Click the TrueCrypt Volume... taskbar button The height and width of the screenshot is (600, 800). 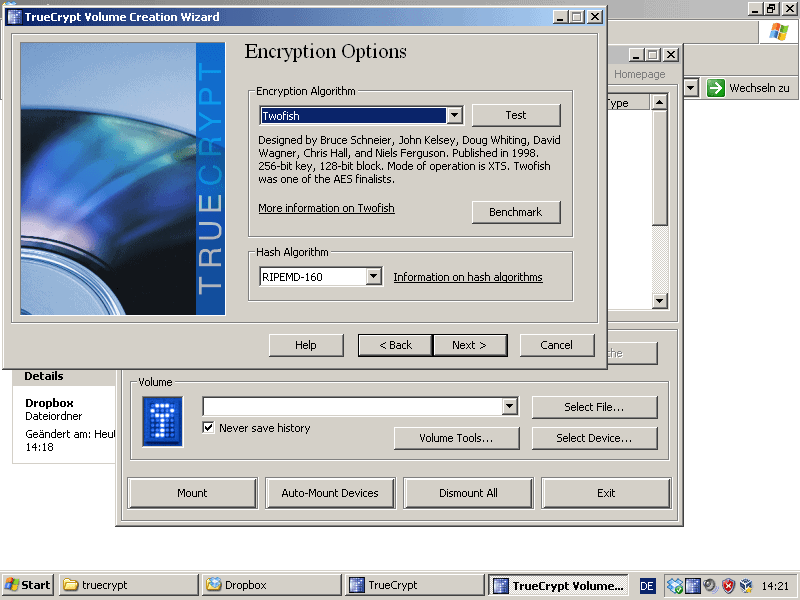pyautogui.click(x=558, y=585)
